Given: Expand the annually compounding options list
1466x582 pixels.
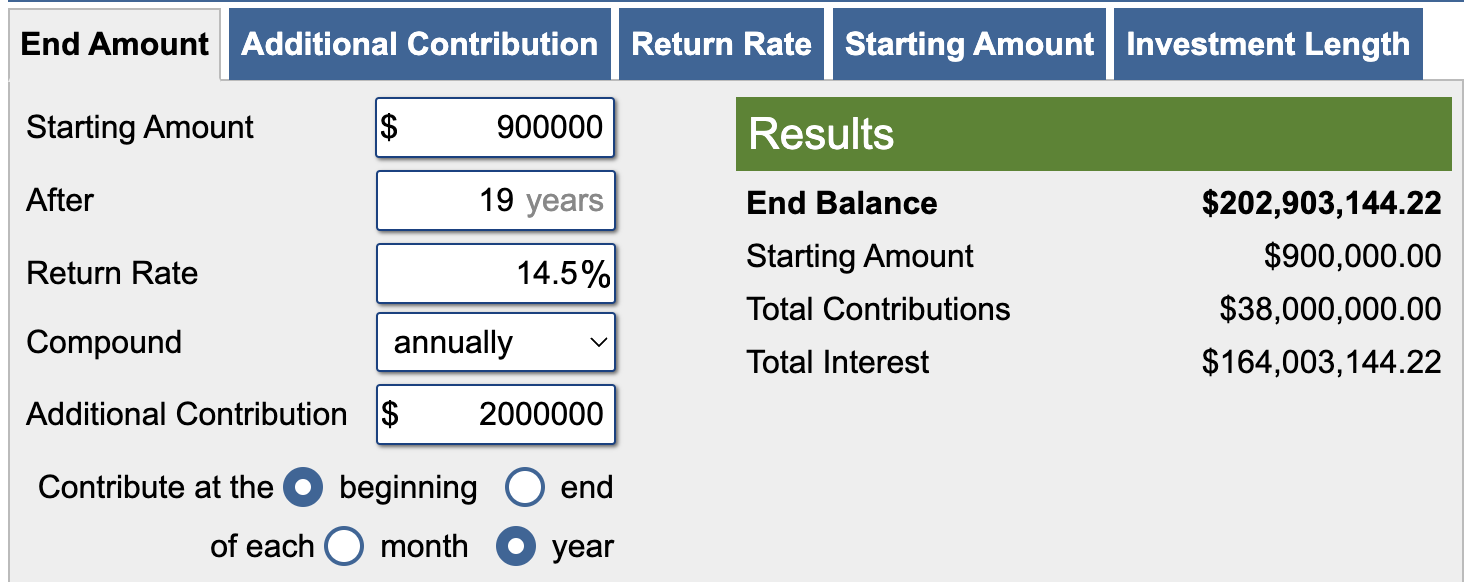Looking at the screenshot, I should pyautogui.click(x=495, y=342).
